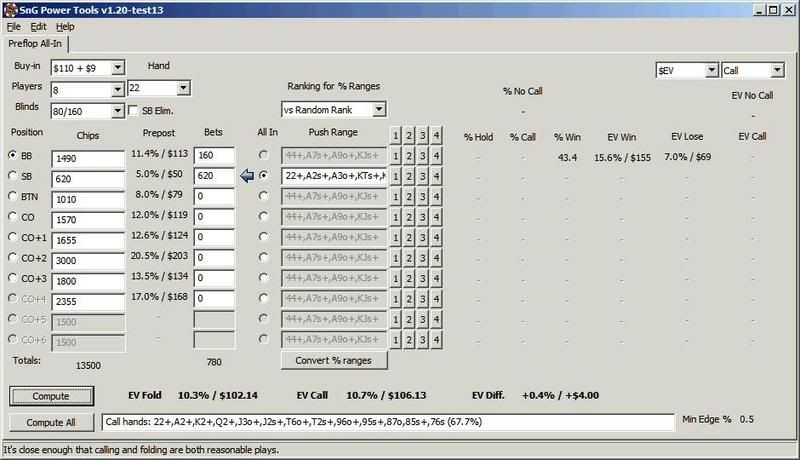This screenshot has height=460, width=800.
Task: Click preset button 3 in the SB row
Action: 424,176
